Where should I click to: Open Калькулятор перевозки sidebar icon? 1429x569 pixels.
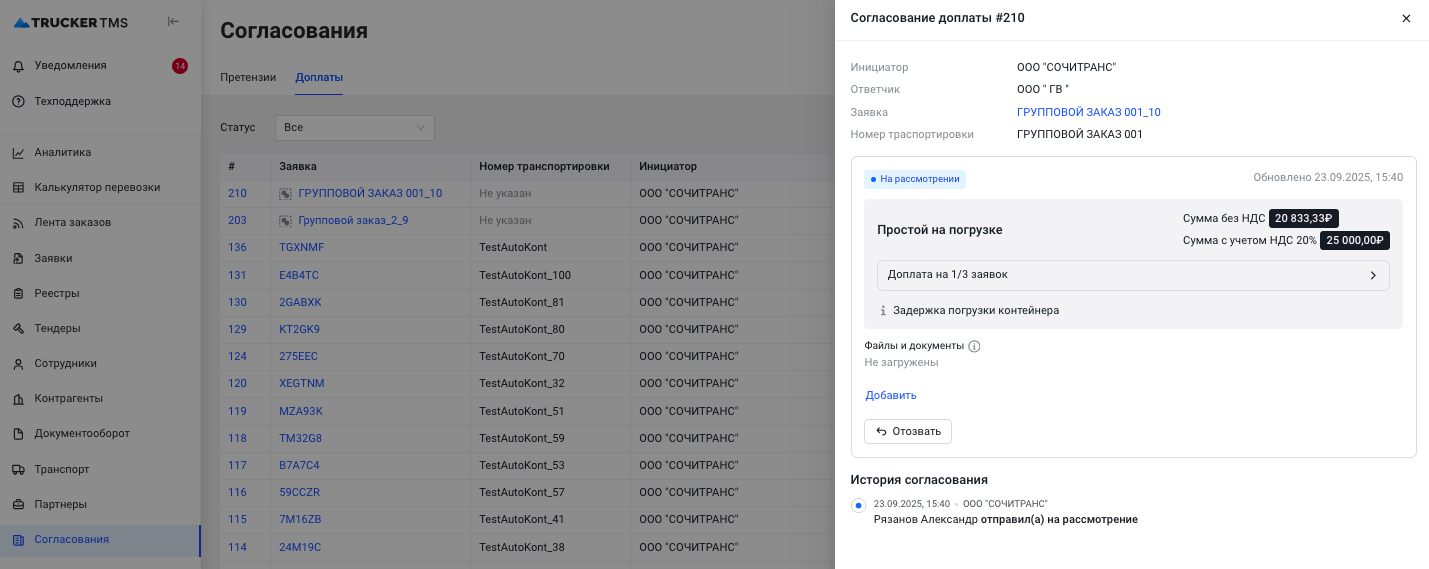pos(18,188)
